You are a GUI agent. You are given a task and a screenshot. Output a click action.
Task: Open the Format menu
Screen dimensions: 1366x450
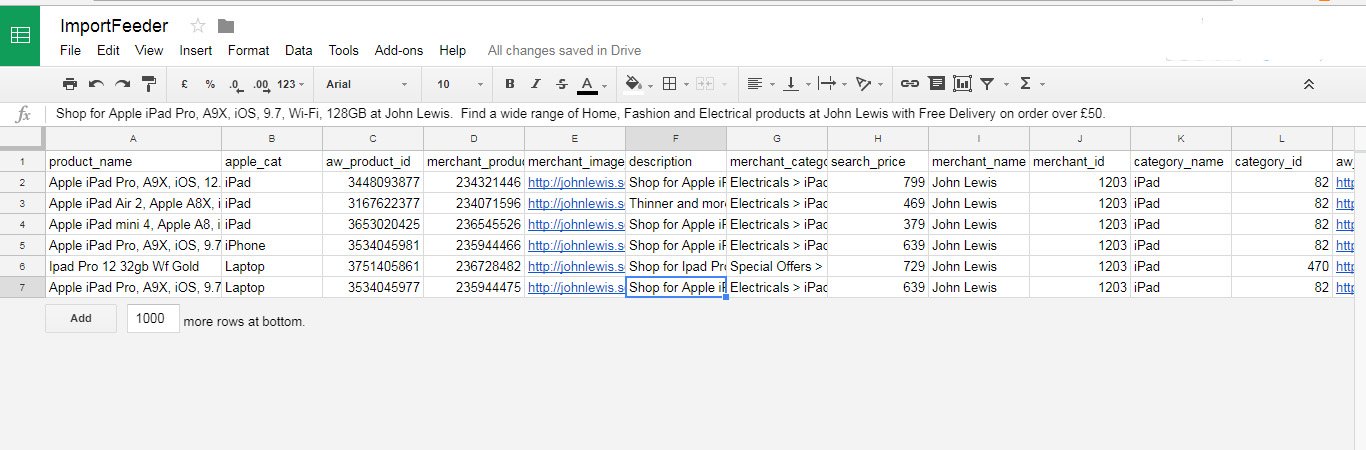pyautogui.click(x=248, y=50)
